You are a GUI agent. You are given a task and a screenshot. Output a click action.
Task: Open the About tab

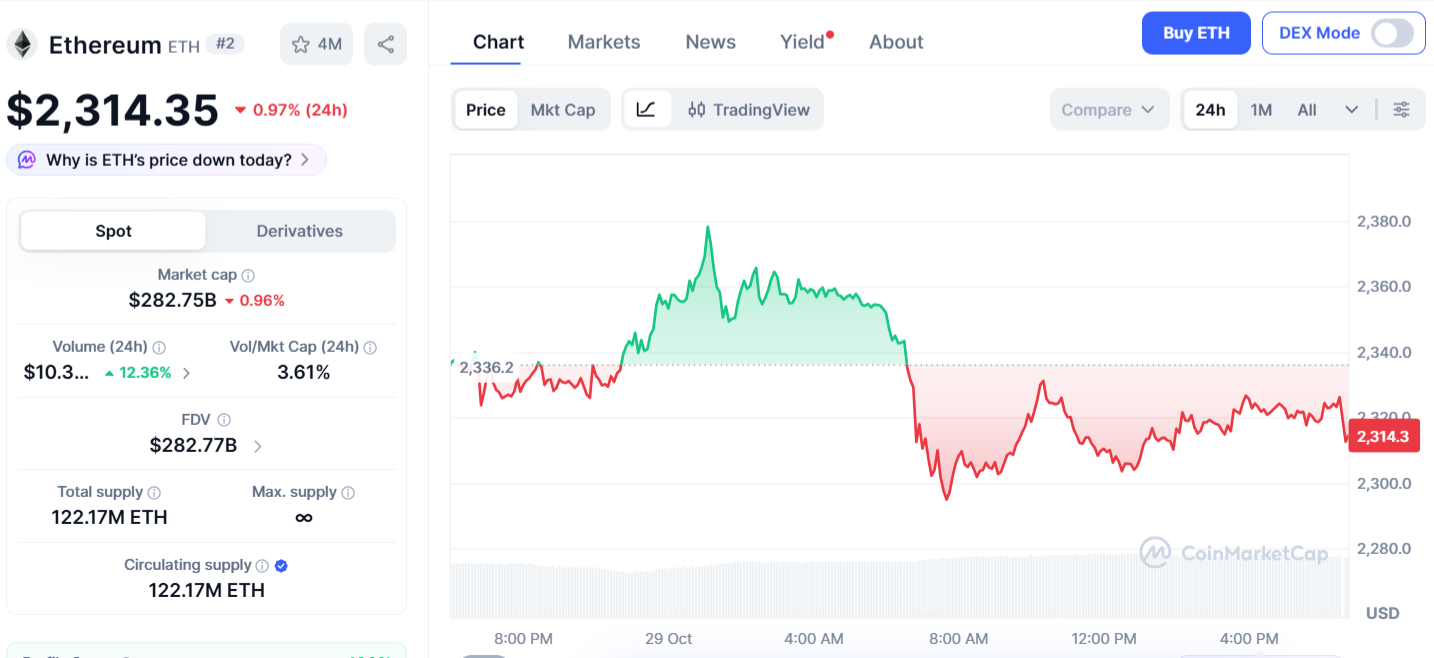(896, 42)
